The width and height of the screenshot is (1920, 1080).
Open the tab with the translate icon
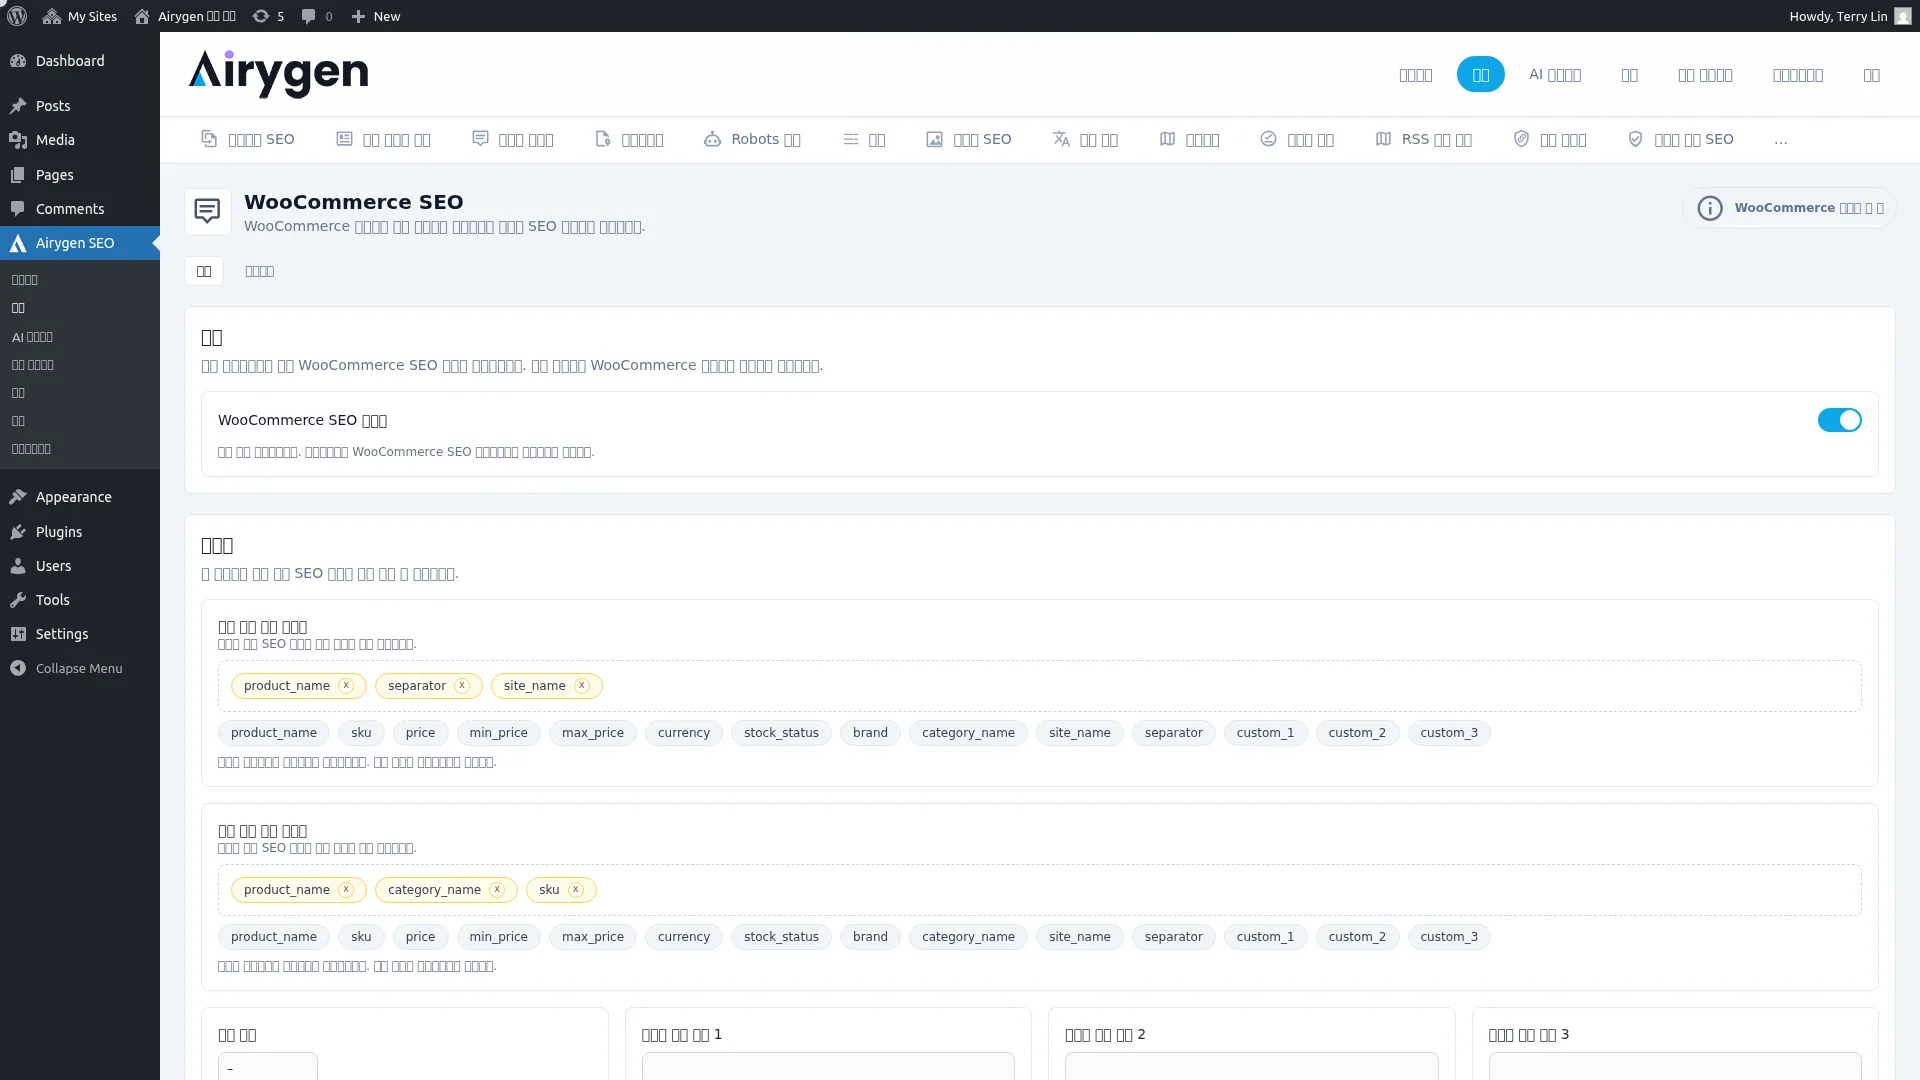(1085, 139)
